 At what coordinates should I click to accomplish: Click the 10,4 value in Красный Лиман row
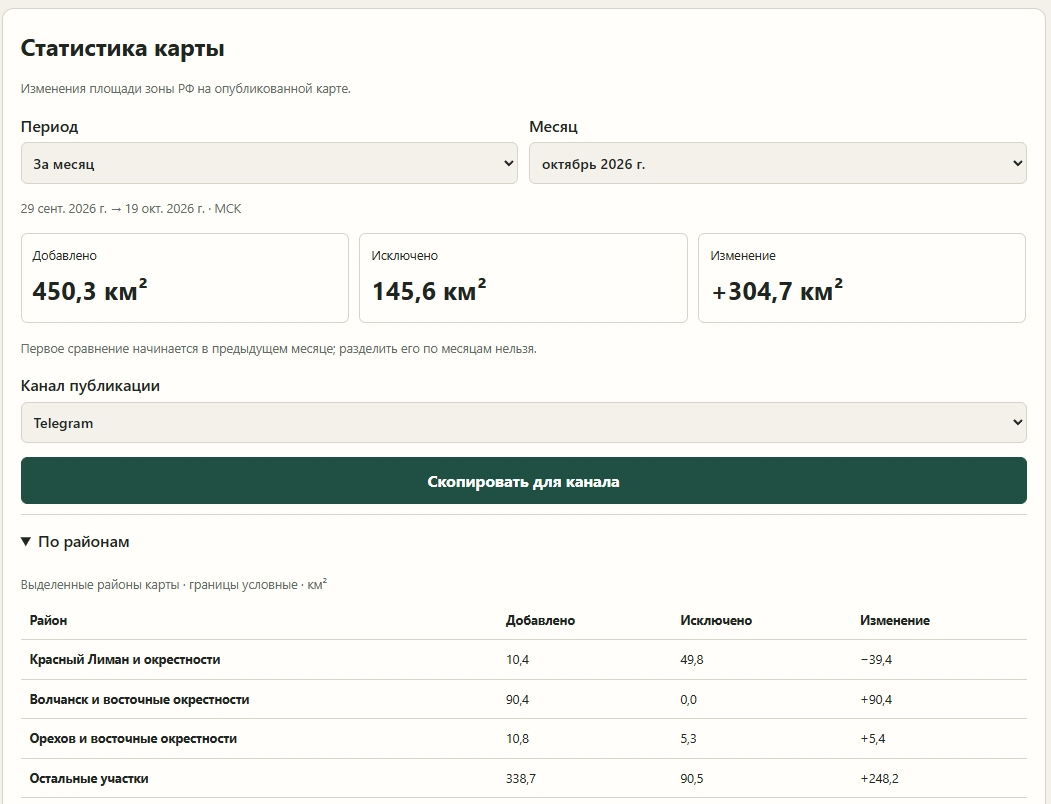coord(517,660)
